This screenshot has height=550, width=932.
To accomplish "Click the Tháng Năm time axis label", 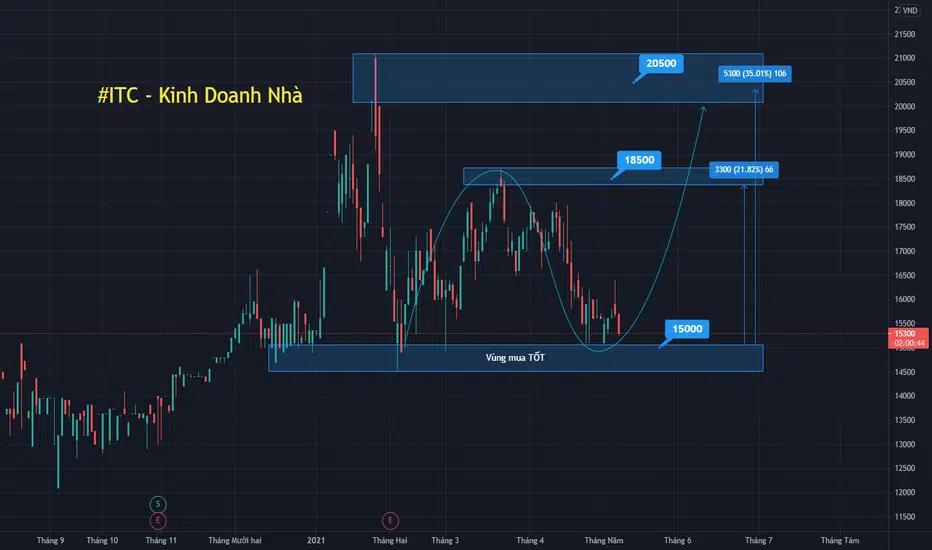I will (604, 540).
